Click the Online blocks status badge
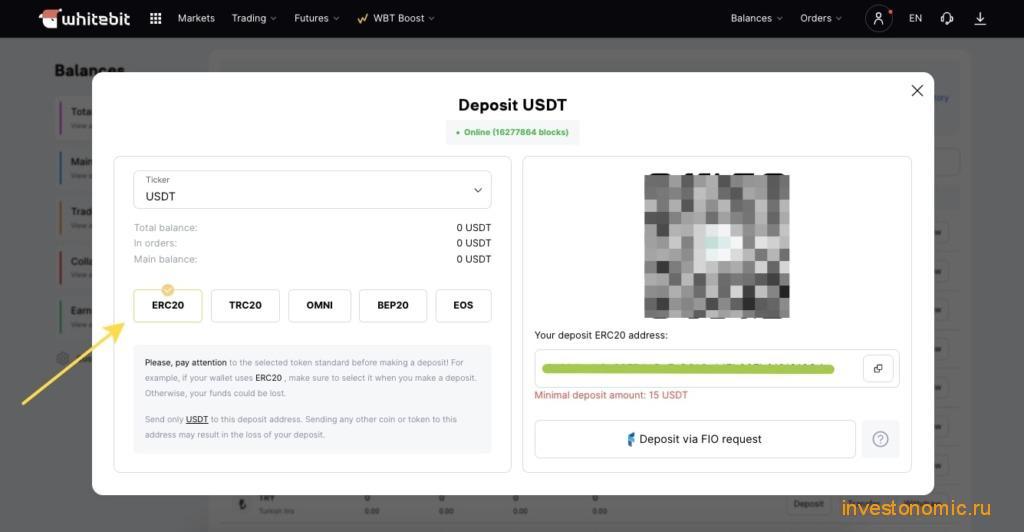This screenshot has width=1024, height=532. [x=513, y=133]
